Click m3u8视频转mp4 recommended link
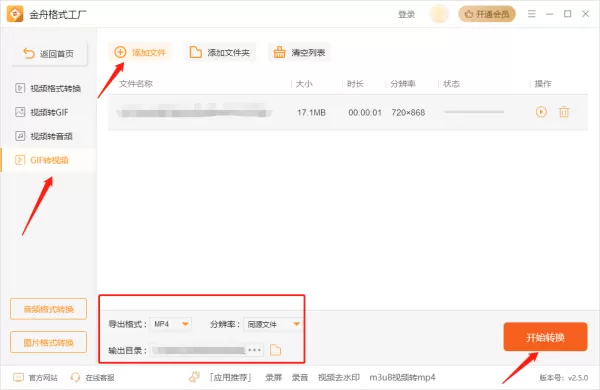 coord(402,378)
